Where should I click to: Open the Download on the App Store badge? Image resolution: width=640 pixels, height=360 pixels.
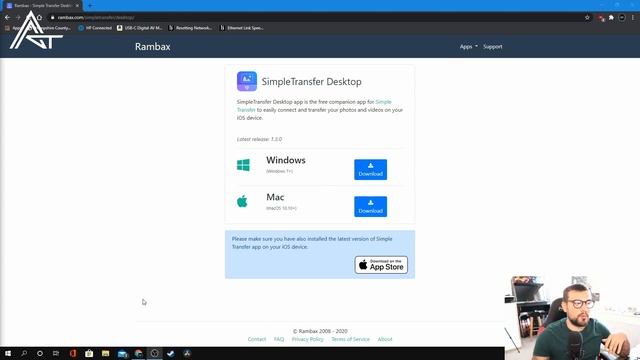381,265
